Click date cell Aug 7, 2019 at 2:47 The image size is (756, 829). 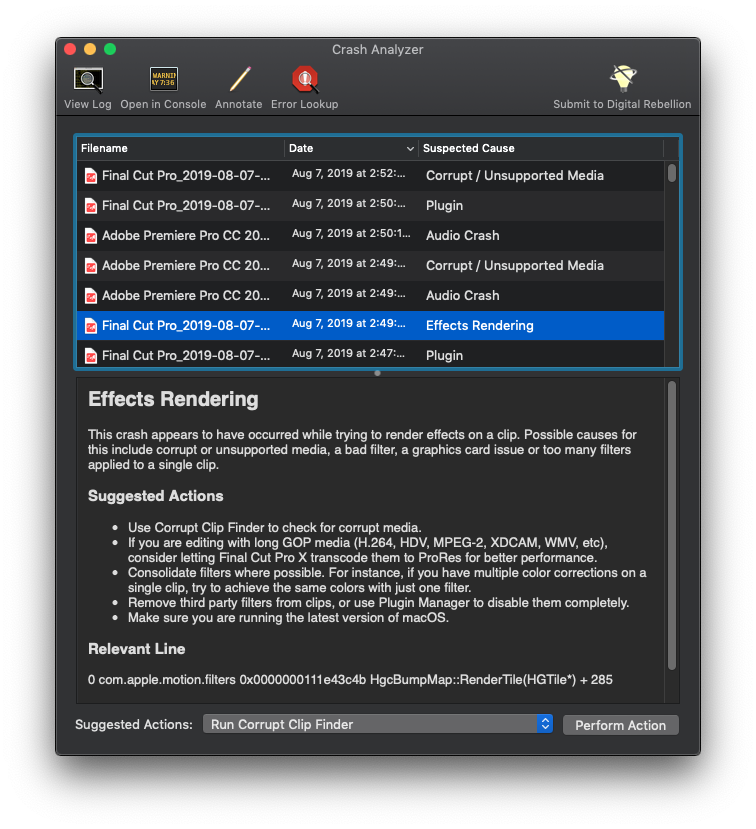349,354
